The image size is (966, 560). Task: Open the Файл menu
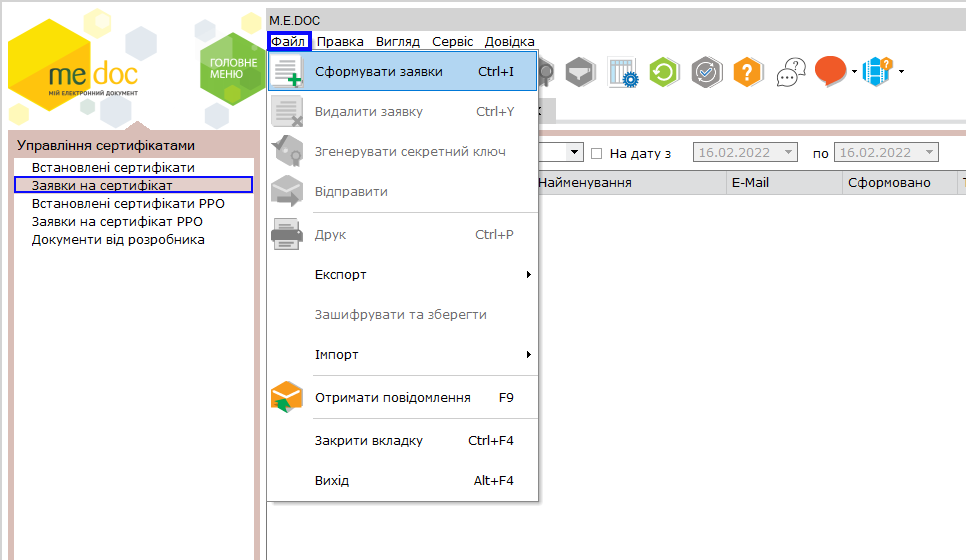point(288,41)
